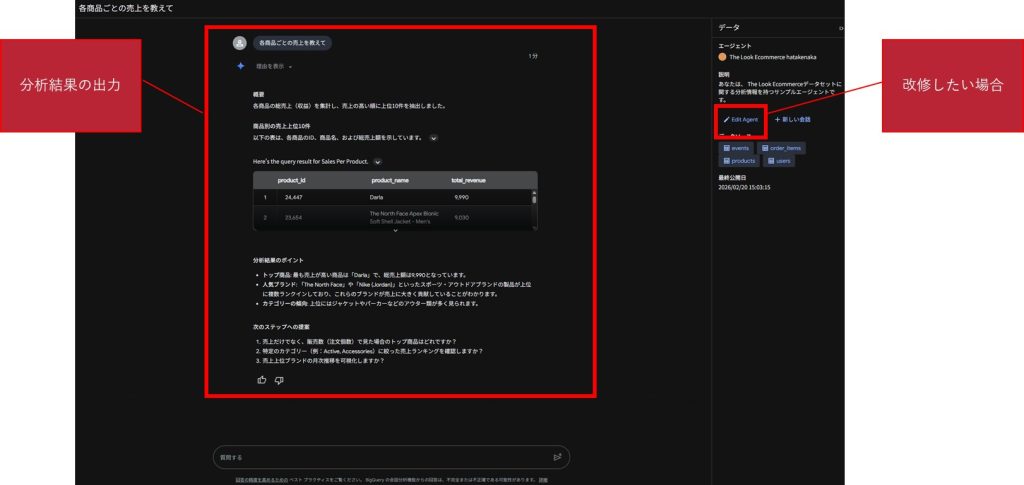Click the Edit Agent button
1024x485 pixels.
tap(741, 120)
